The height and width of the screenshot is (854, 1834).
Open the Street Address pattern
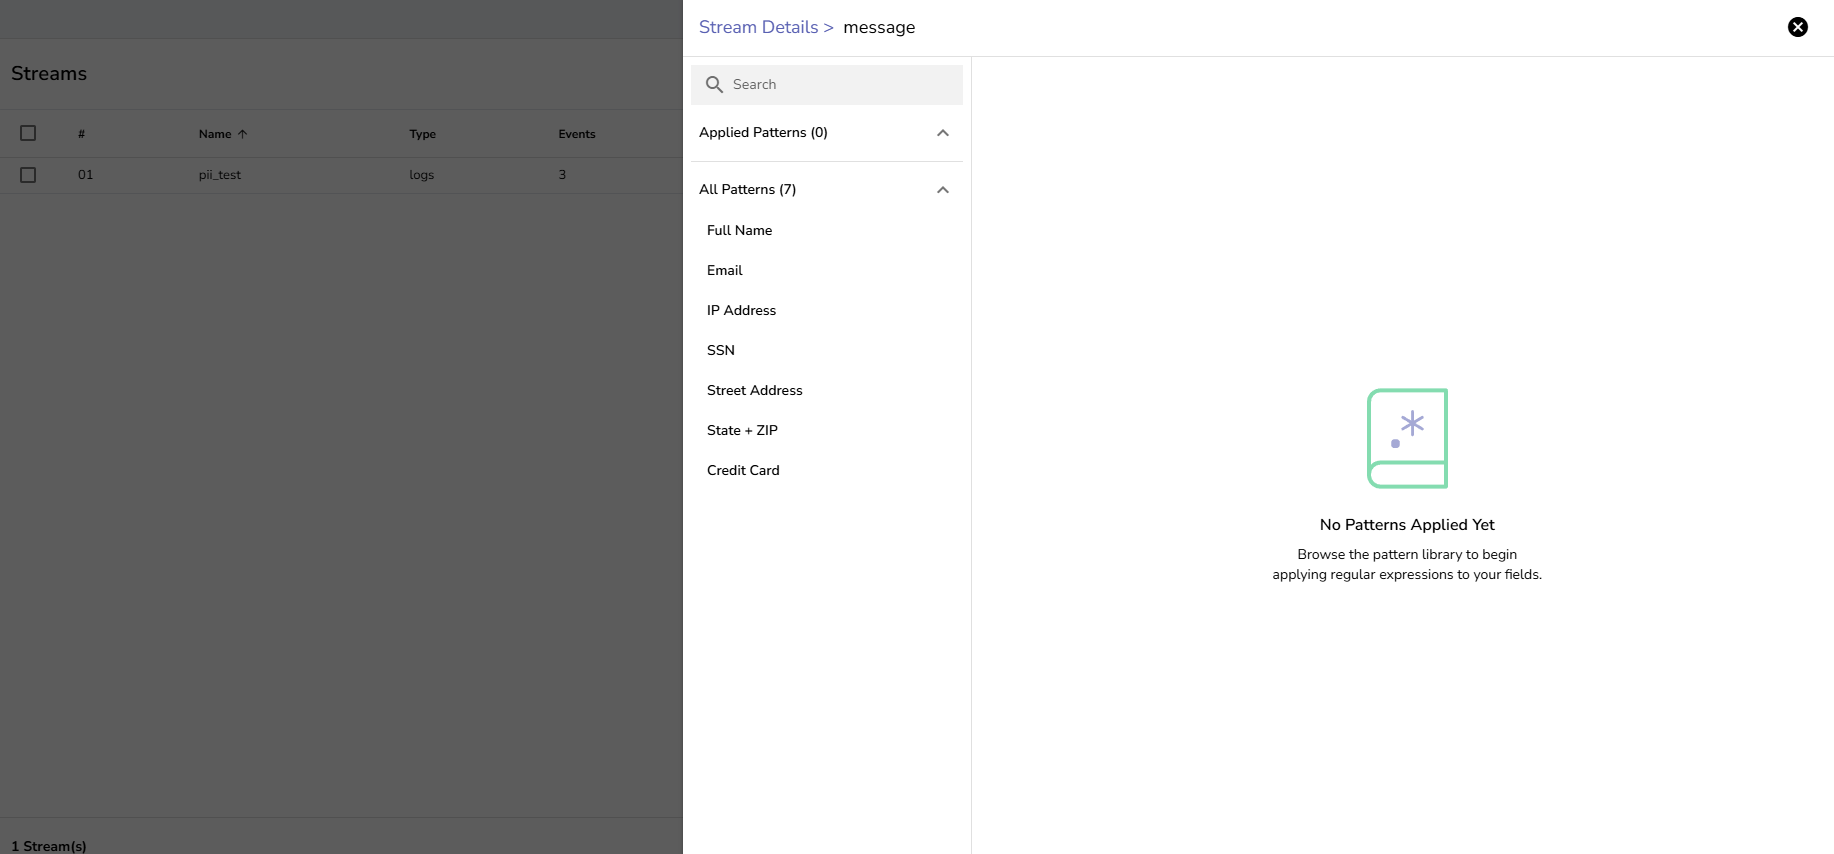(754, 390)
